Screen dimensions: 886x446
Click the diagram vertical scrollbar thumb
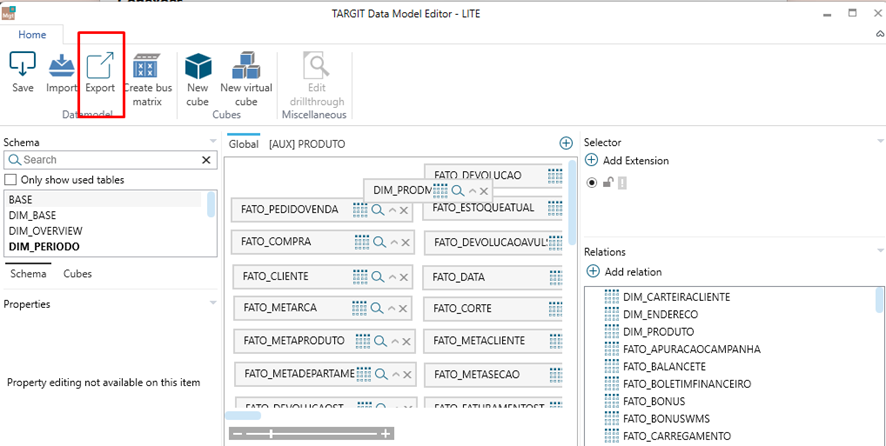(x=572, y=201)
